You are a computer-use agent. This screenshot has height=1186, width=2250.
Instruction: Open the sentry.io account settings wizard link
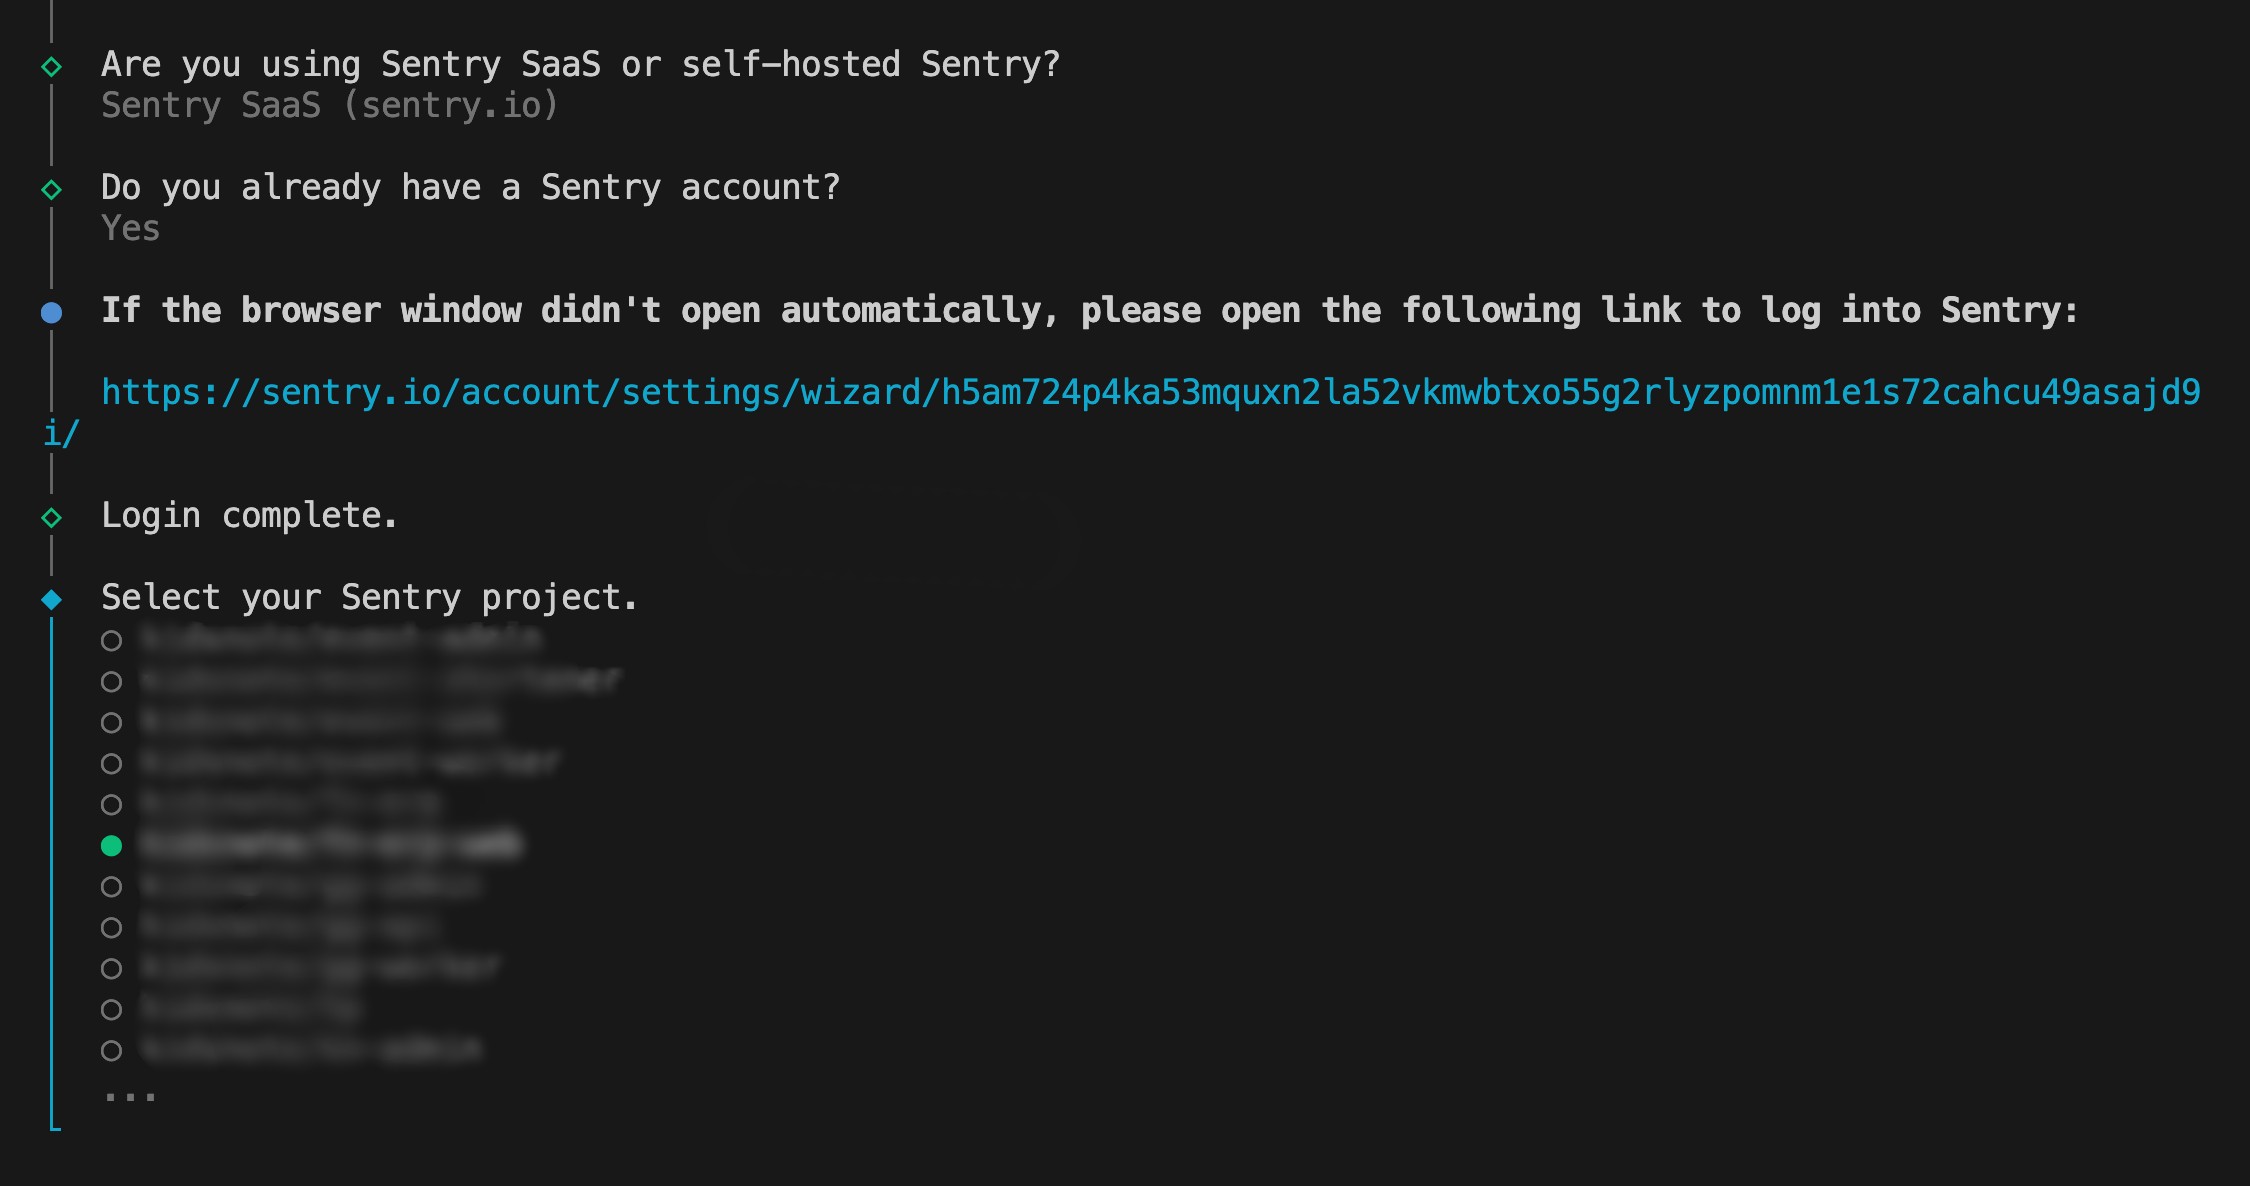click(x=1151, y=392)
